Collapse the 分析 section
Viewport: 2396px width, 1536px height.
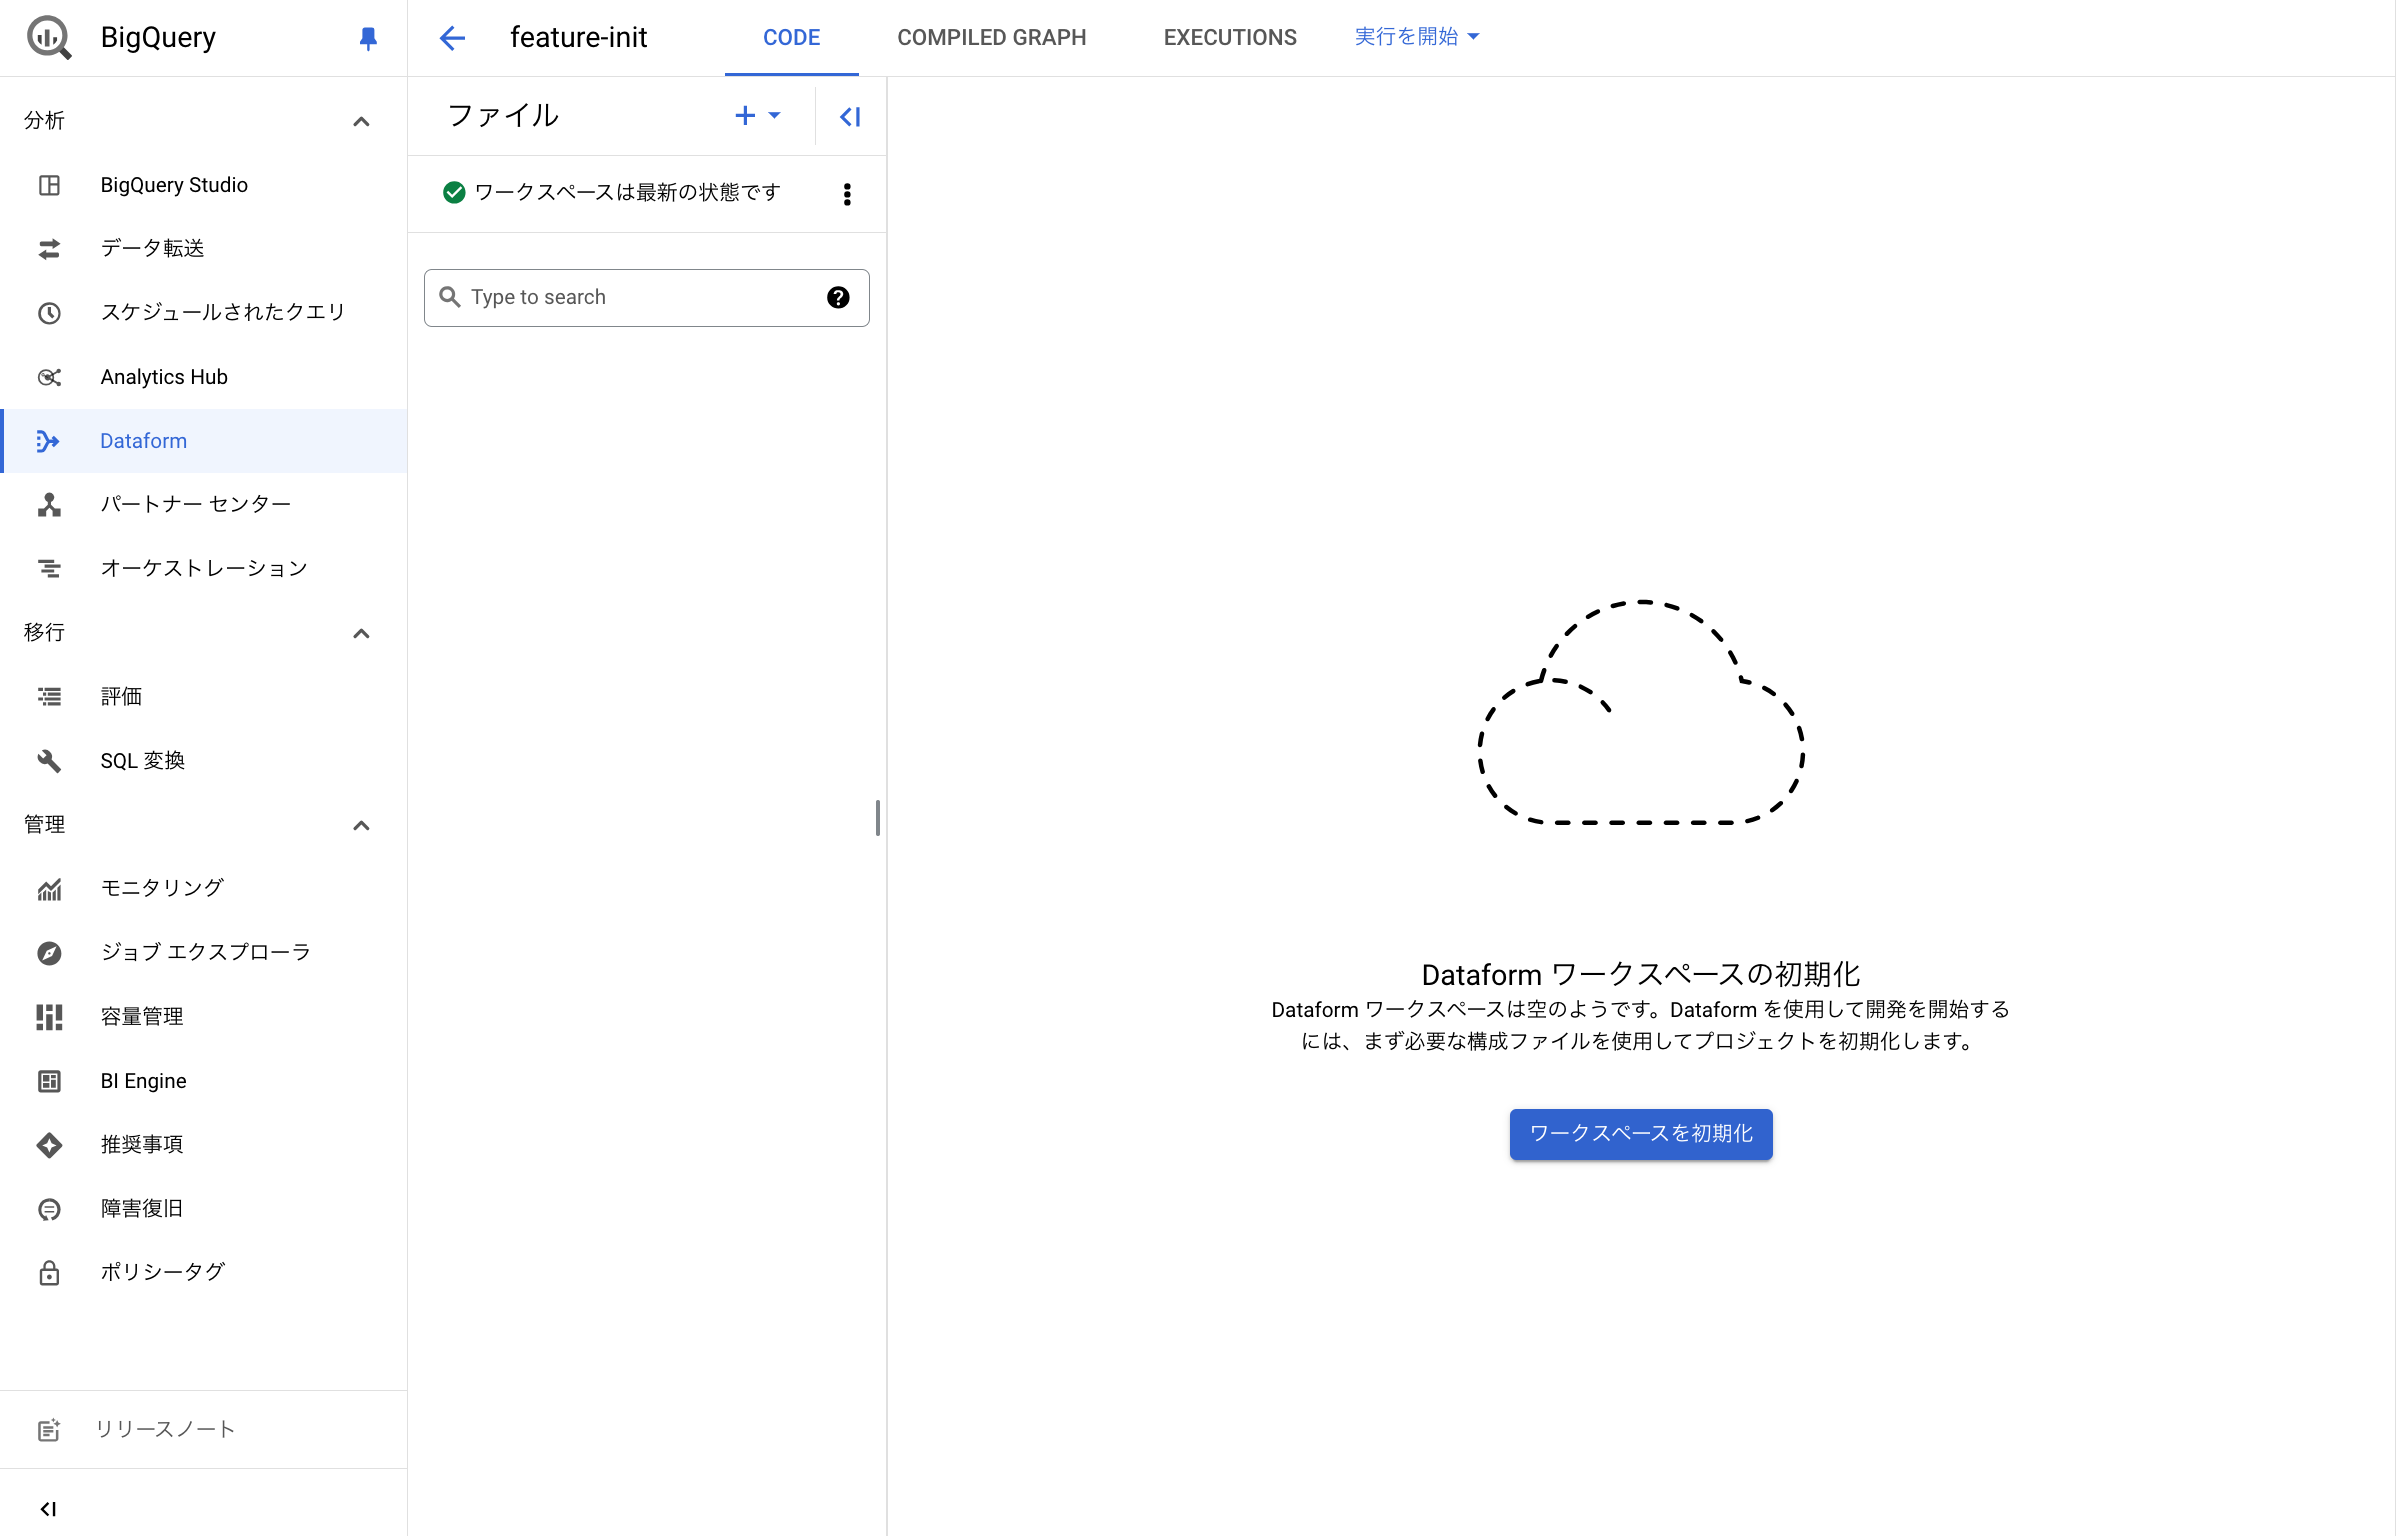pos(361,120)
